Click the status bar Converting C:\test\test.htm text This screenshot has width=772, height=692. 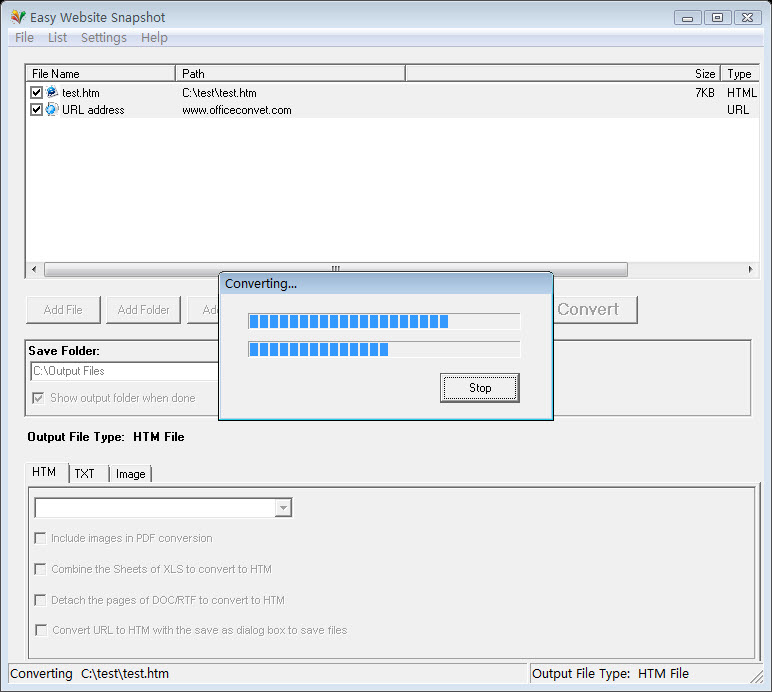pyautogui.click(x=90, y=673)
